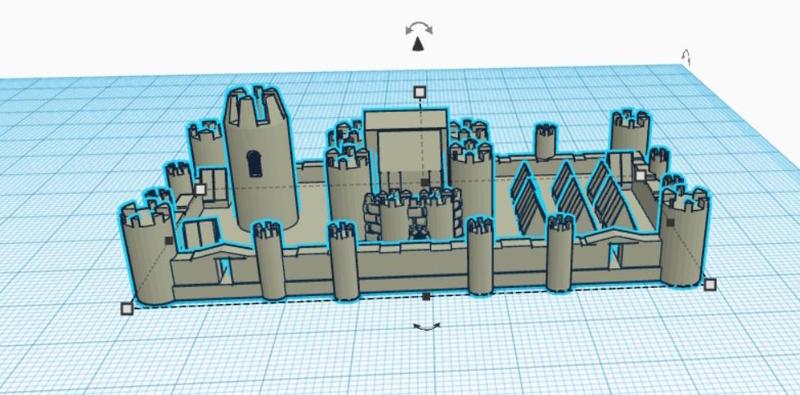800x395 pixels.
Task: Select the white corner handle near the back-right wall
Action: 640,176
